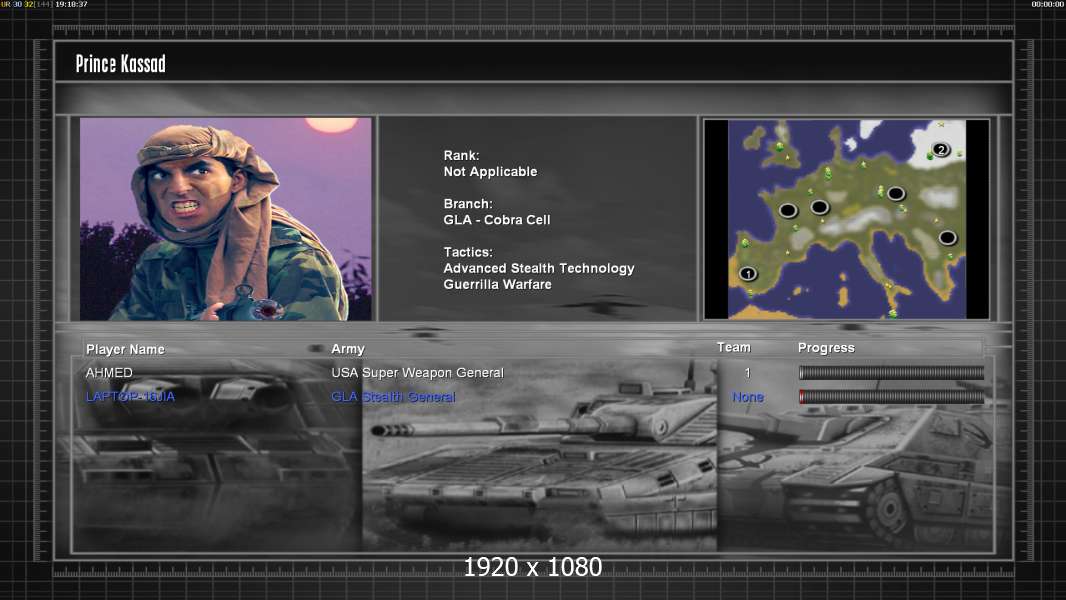Click the 00:00:00 game timer

1048,4
